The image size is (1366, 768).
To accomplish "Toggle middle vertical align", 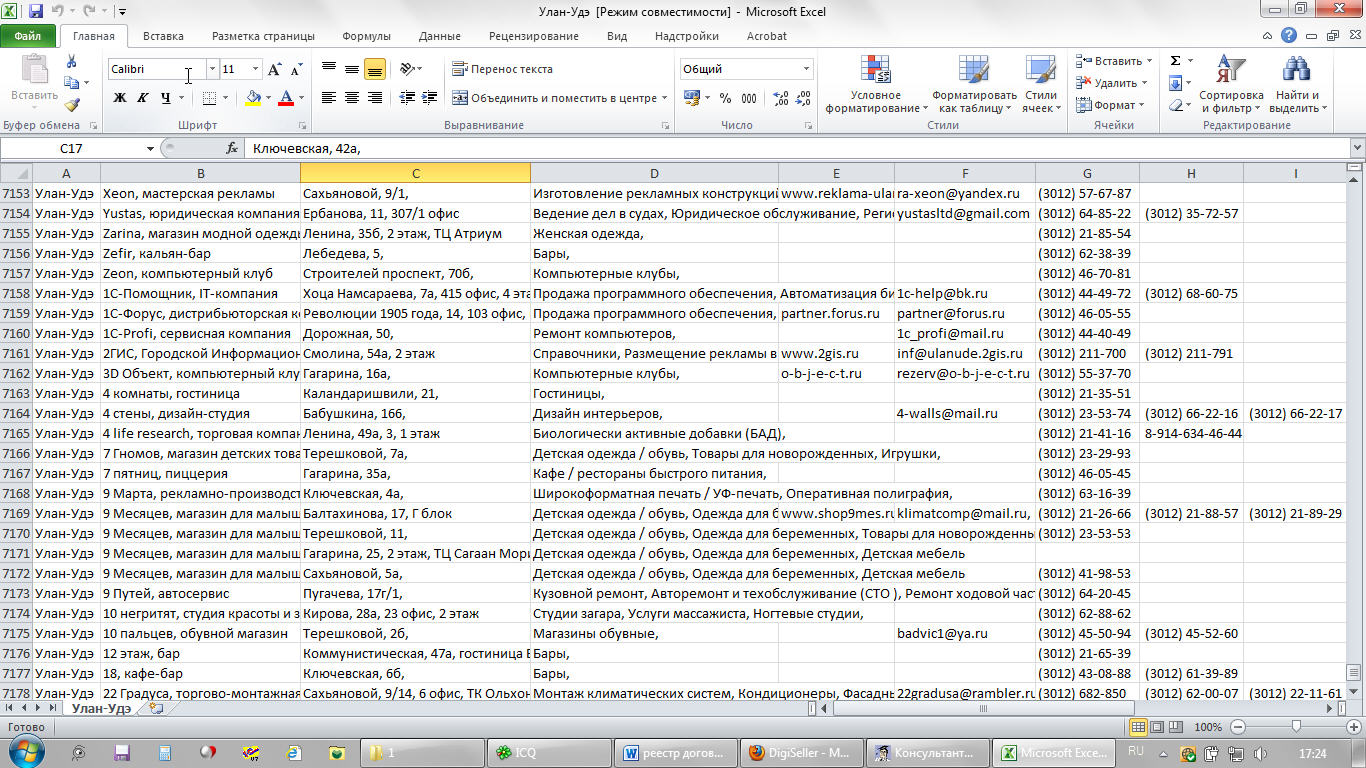I will tap(352, 69).
